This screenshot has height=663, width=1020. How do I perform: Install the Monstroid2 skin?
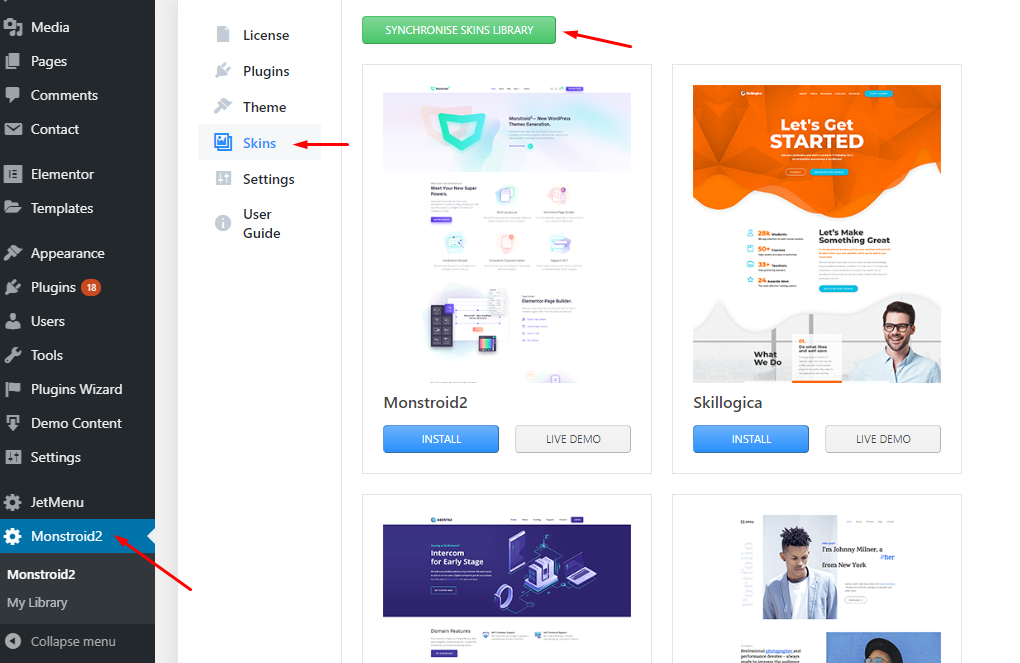[x=441, y=439]
